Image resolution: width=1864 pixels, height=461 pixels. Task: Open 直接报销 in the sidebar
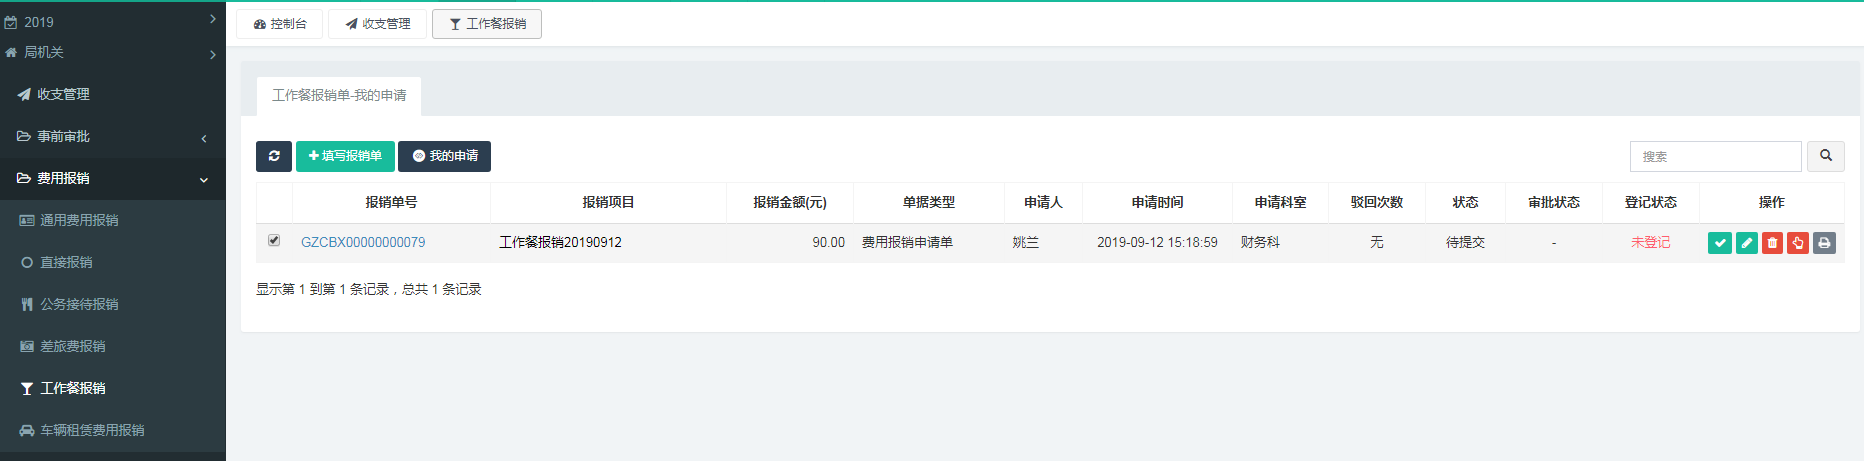click(x=112, y=262)
